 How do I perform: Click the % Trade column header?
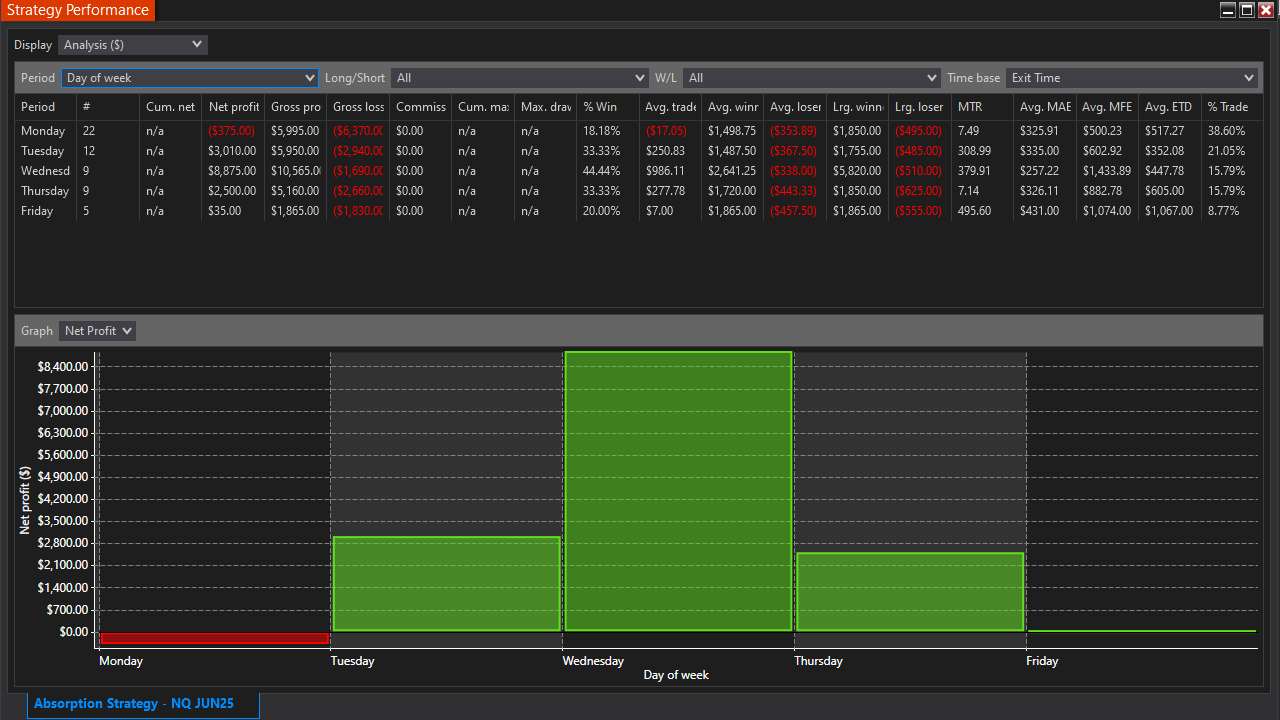(x=1232, y=107)
